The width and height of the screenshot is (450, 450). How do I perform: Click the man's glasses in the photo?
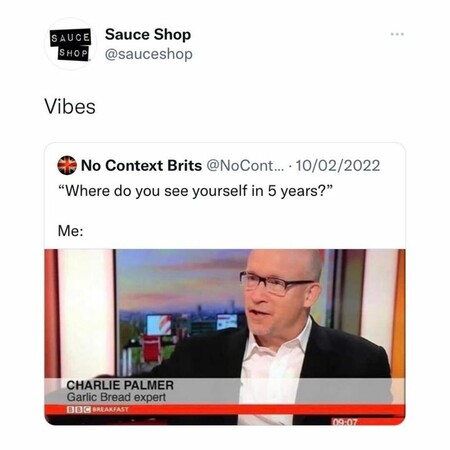tap(276, 283)
